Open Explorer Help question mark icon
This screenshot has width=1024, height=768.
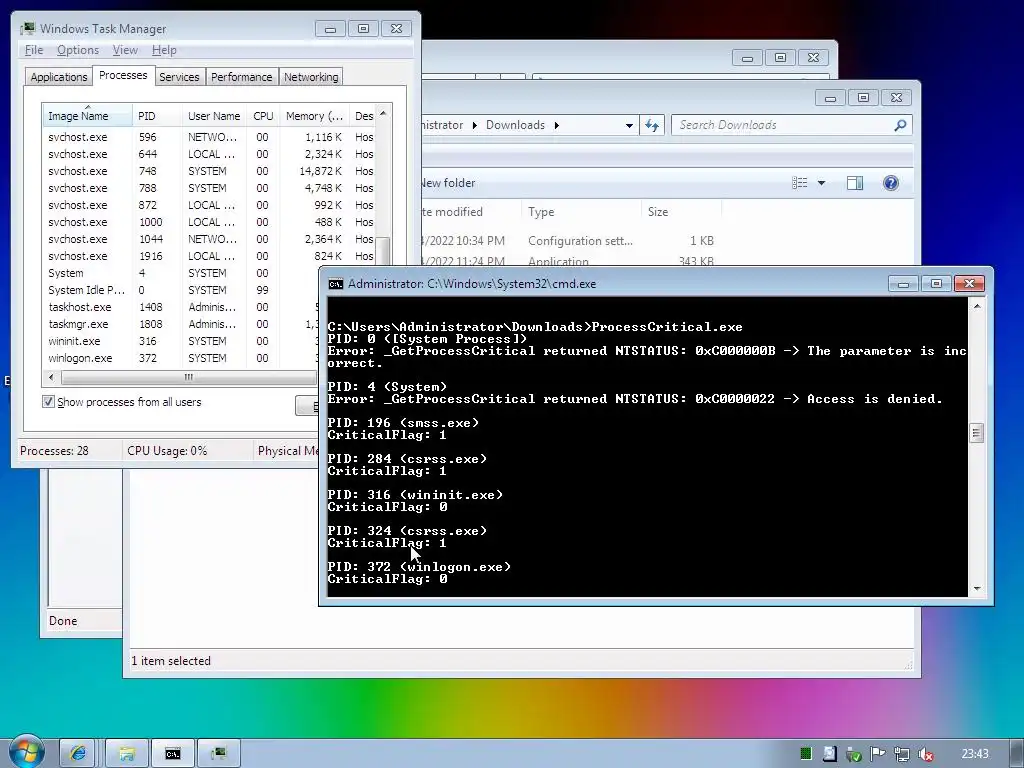point(891,183)
